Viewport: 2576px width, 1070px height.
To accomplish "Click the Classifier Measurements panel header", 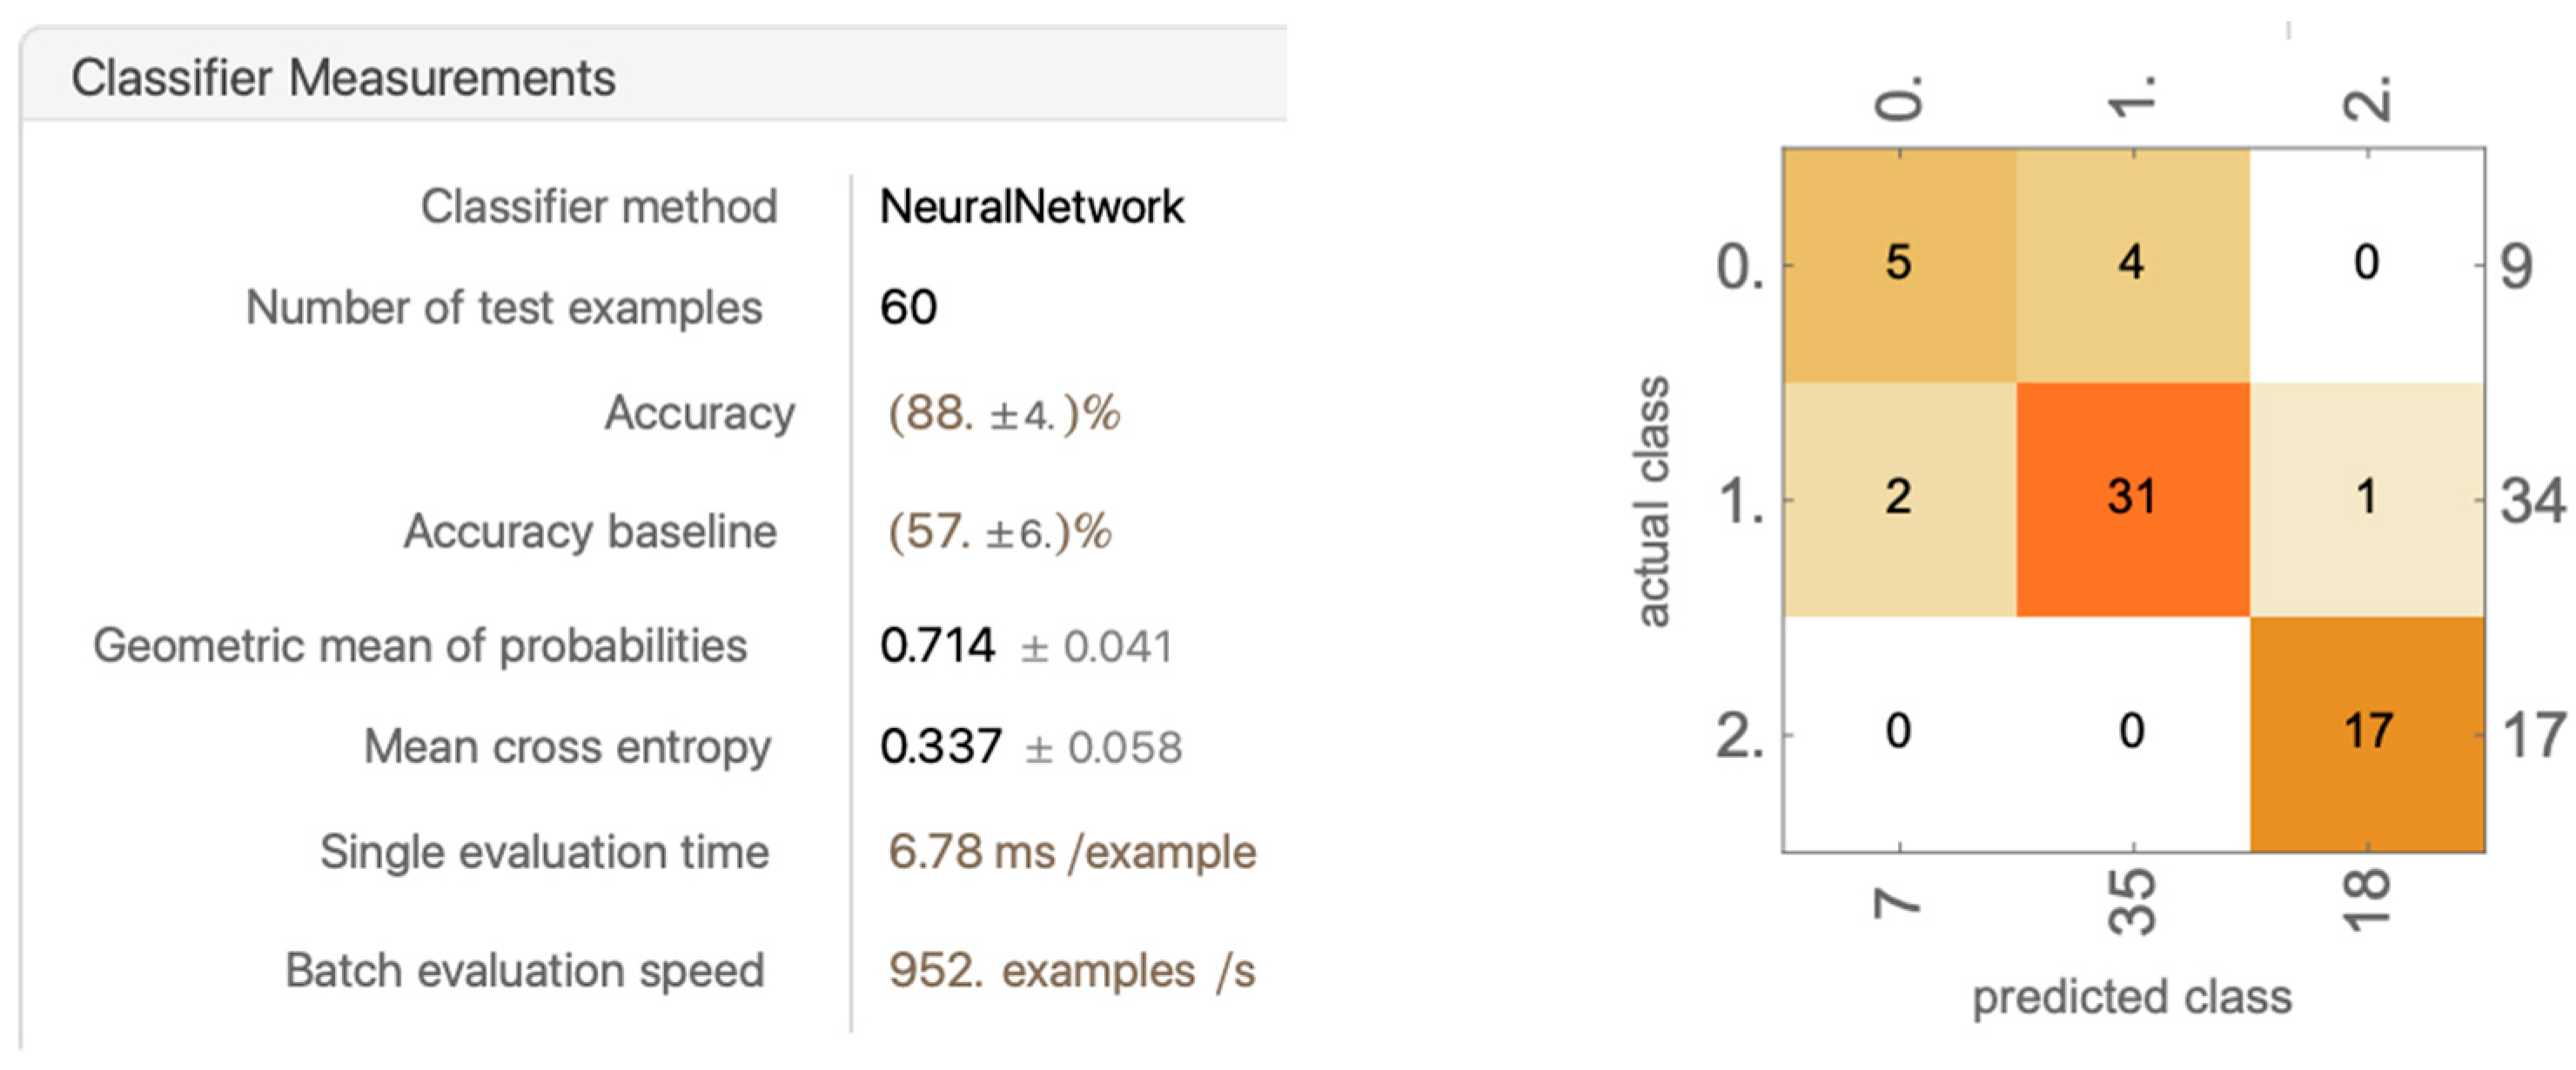I will [343, 78].
